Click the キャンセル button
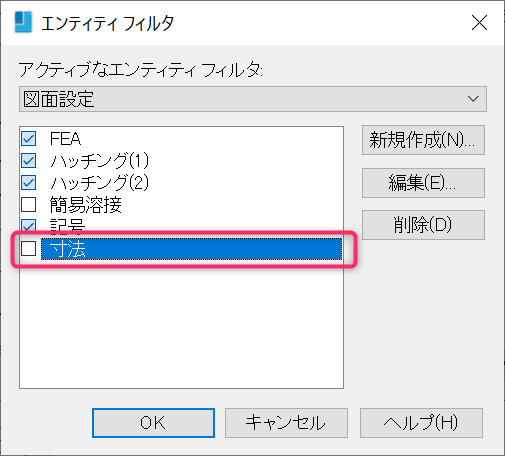505x456 pixels. click(x=286, y=423)
